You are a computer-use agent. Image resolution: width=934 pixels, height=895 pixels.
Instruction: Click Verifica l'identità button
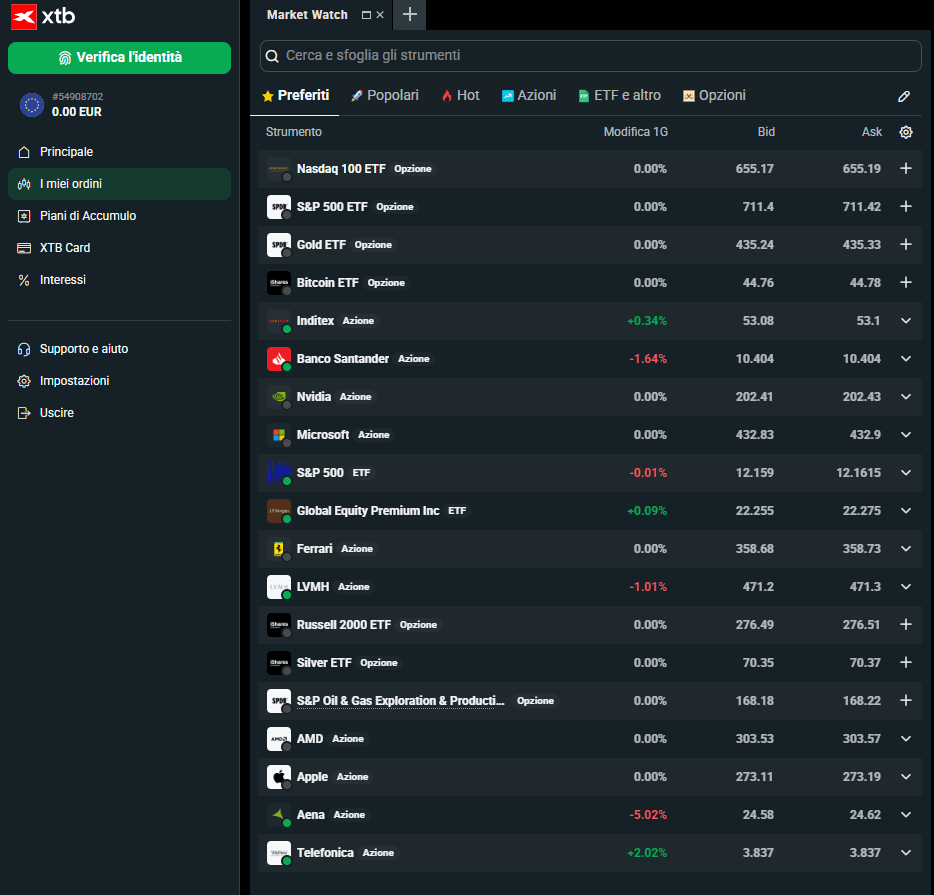119,58
